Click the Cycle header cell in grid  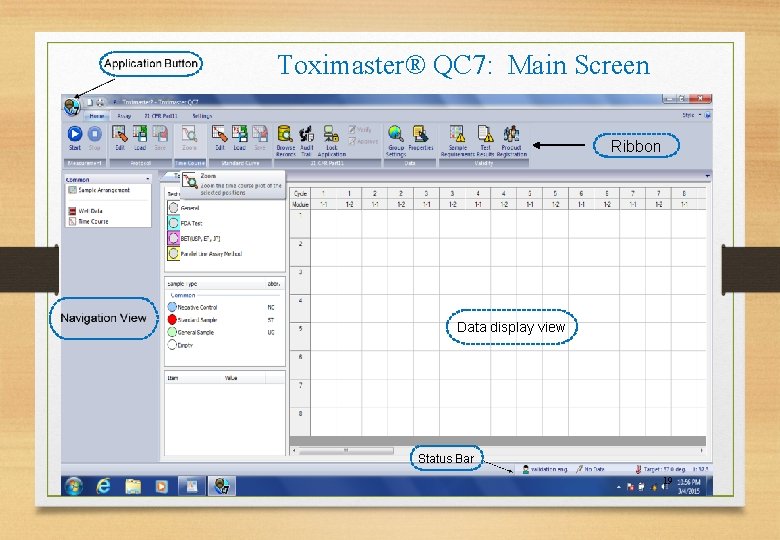(x=300, y=193)
